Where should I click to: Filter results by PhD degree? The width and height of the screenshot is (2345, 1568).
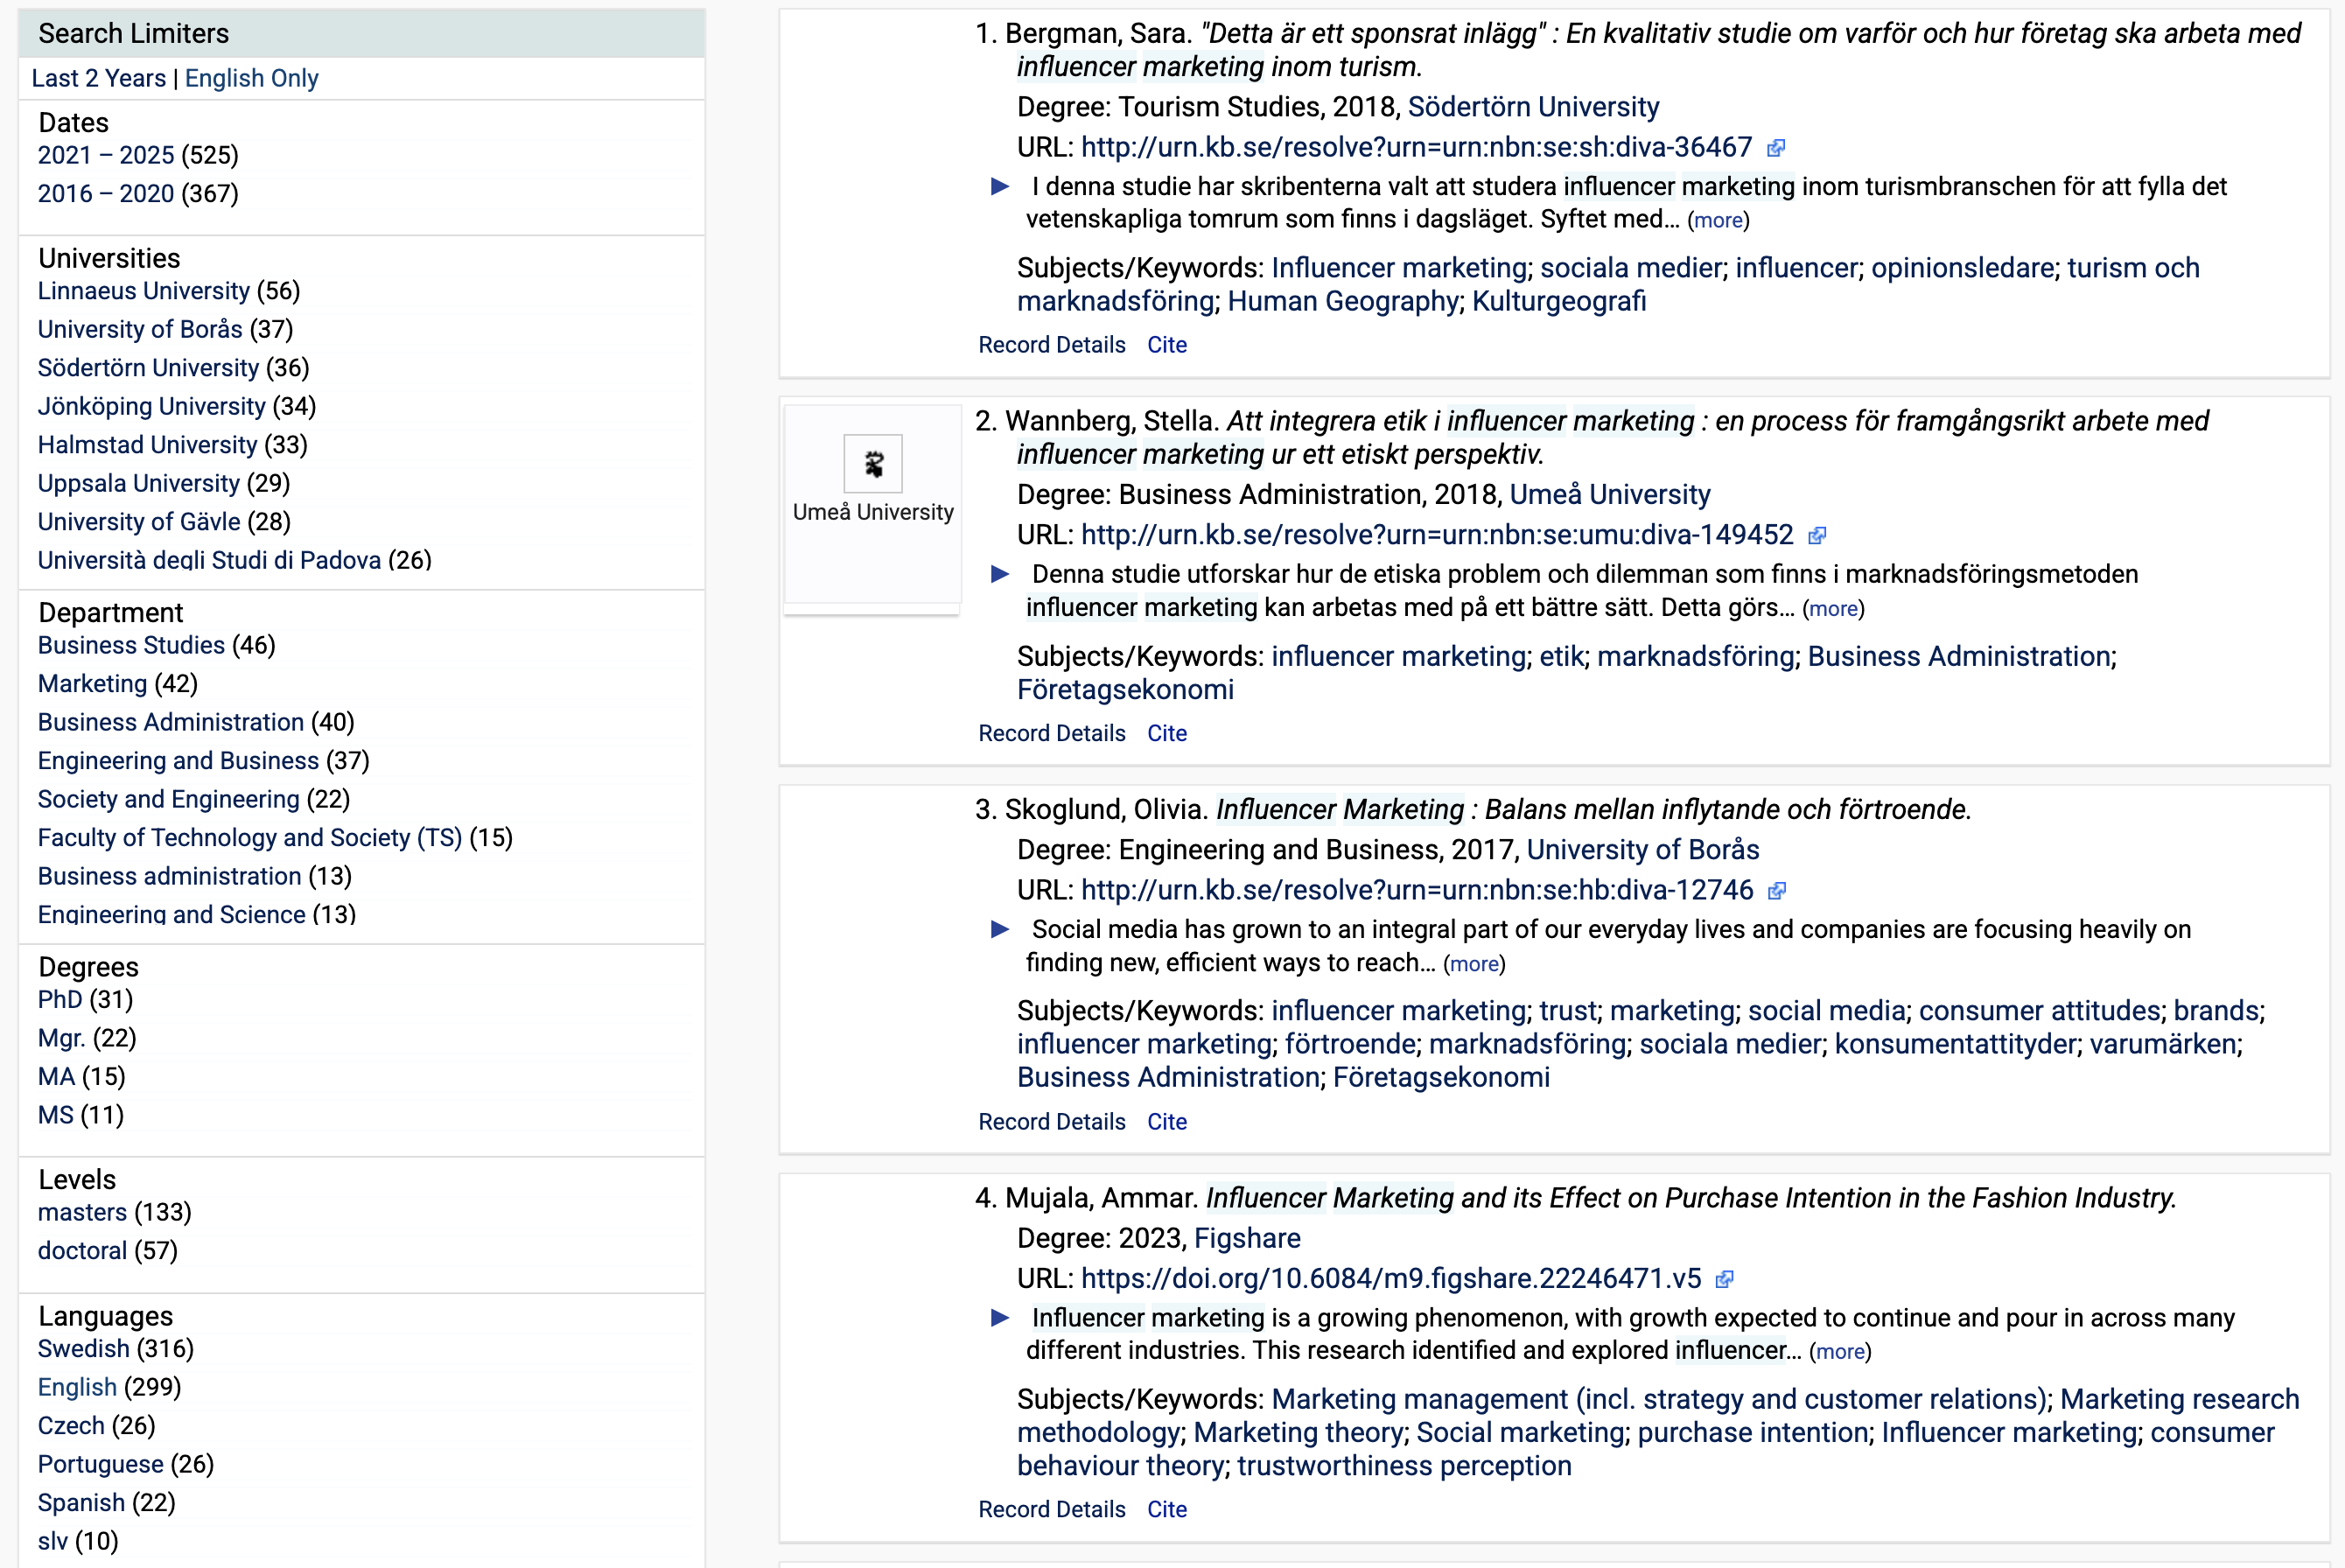(60, 1000)
